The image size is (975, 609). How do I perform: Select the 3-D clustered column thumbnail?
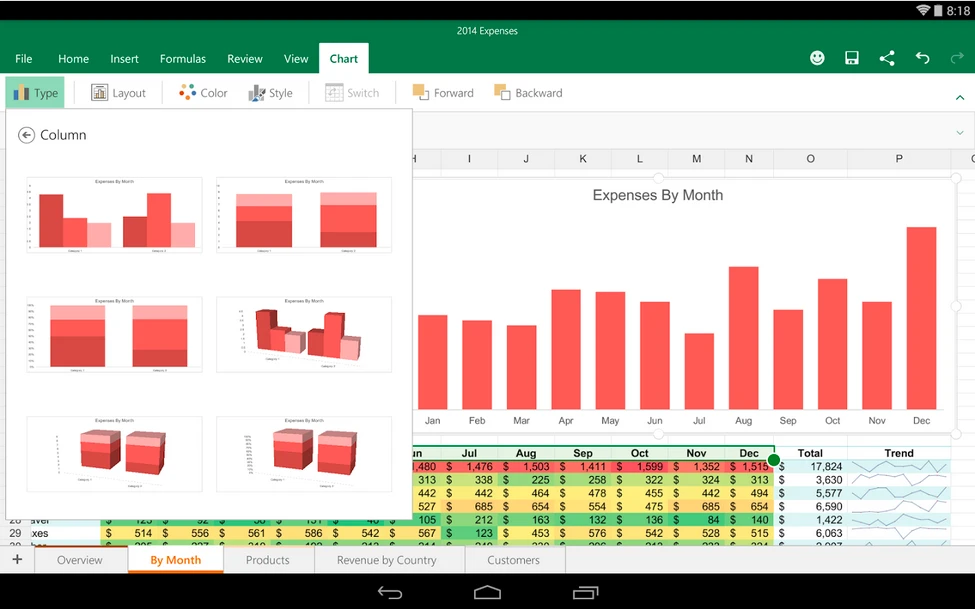coord(304,334)
